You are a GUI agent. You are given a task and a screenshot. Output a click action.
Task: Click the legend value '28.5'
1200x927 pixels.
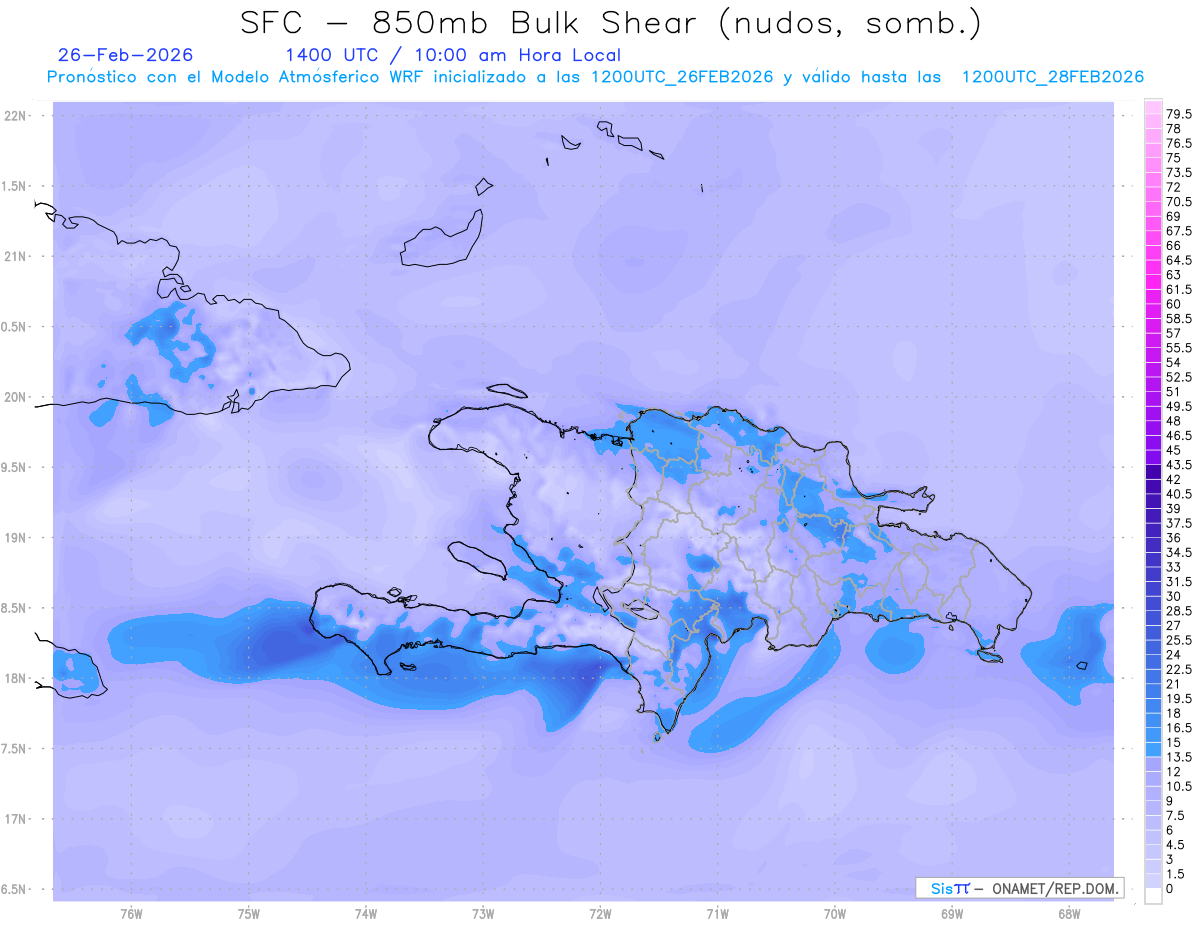coord(1181,611)
